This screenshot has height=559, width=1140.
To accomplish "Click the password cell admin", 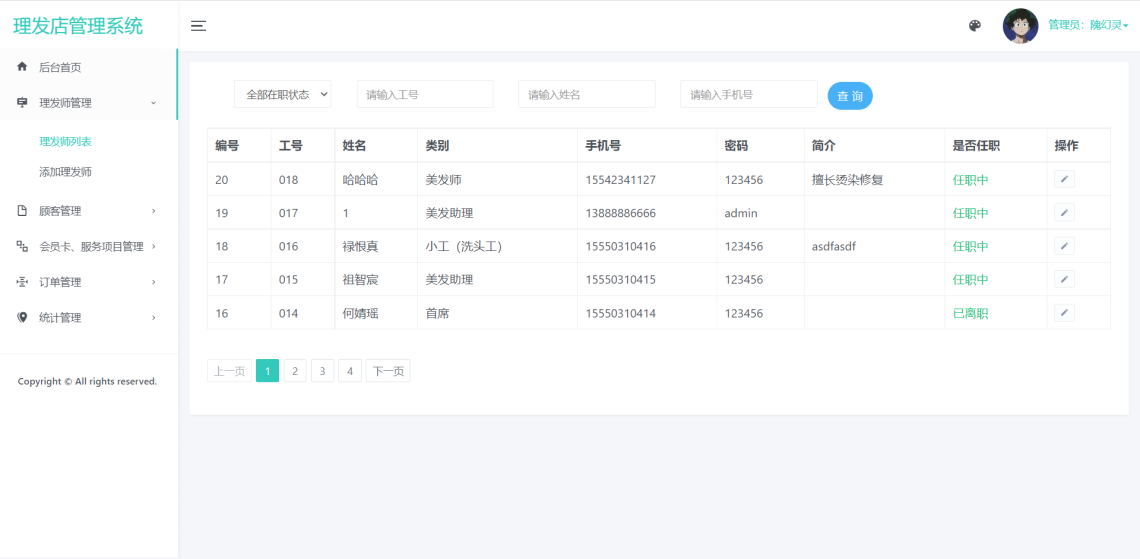I will pos(741,213).
